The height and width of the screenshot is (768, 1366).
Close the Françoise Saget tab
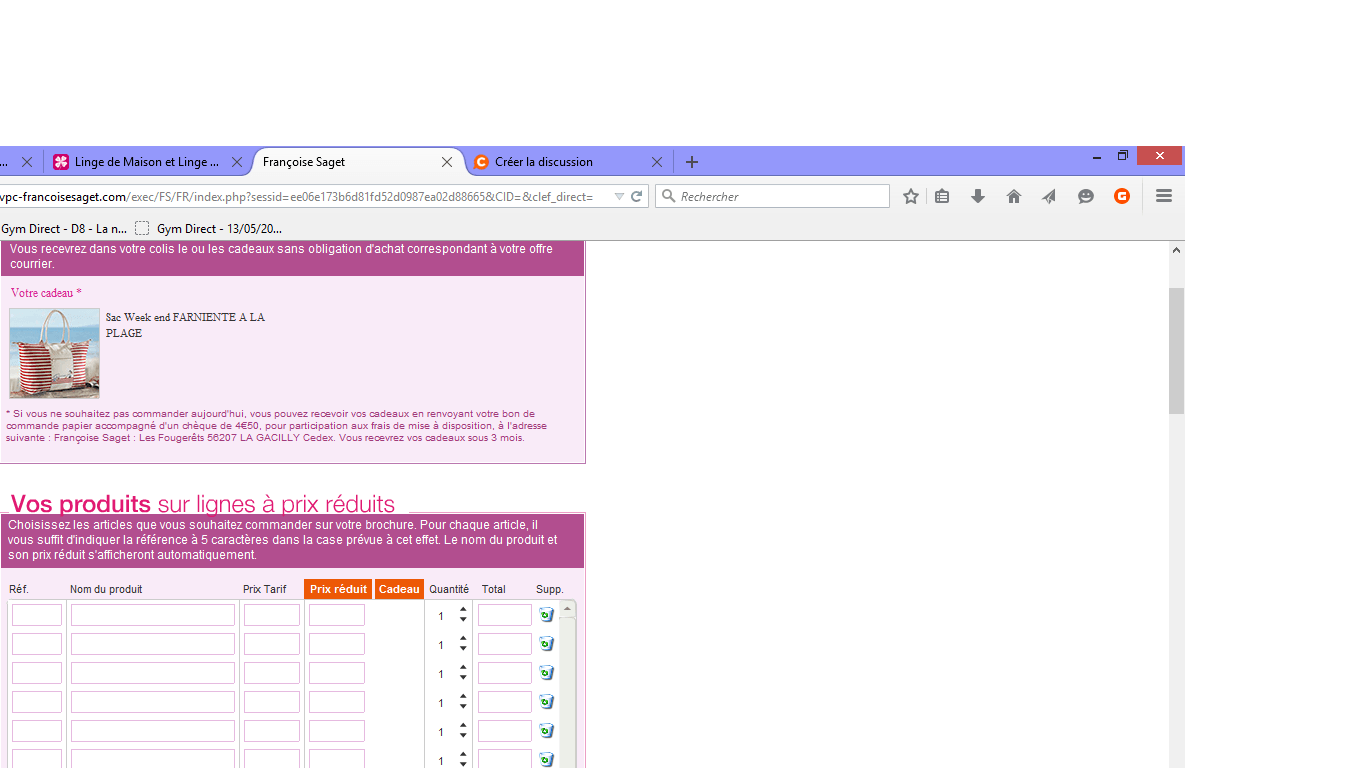[x=447, y=162]
